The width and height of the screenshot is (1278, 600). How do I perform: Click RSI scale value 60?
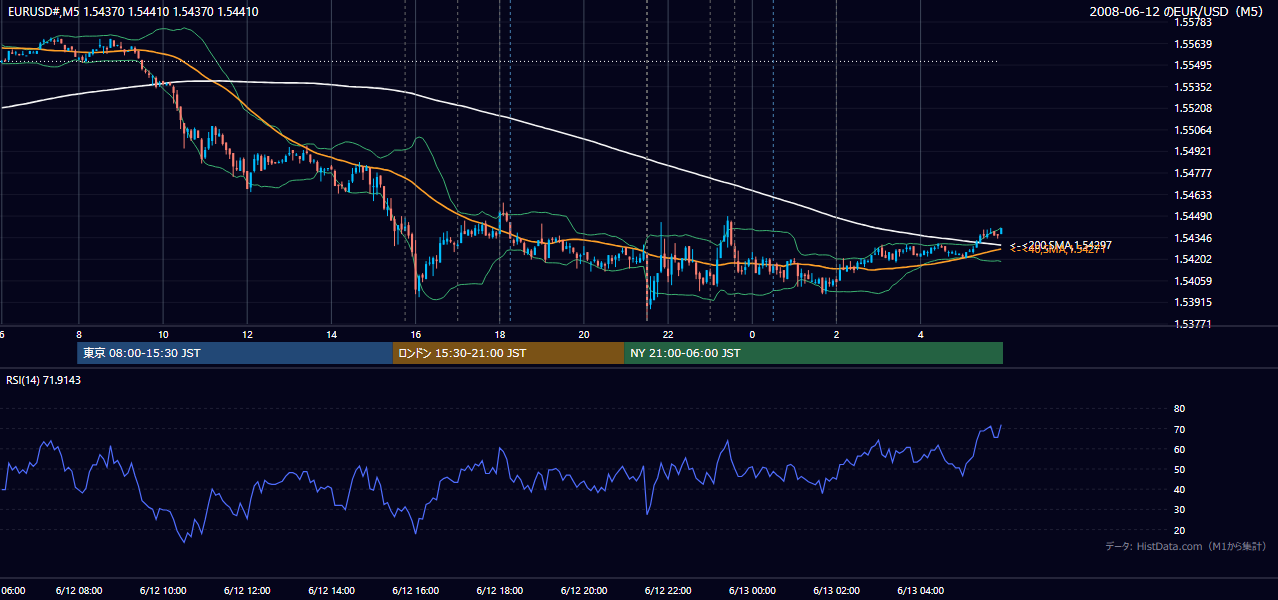click(x=1179, y=449)
